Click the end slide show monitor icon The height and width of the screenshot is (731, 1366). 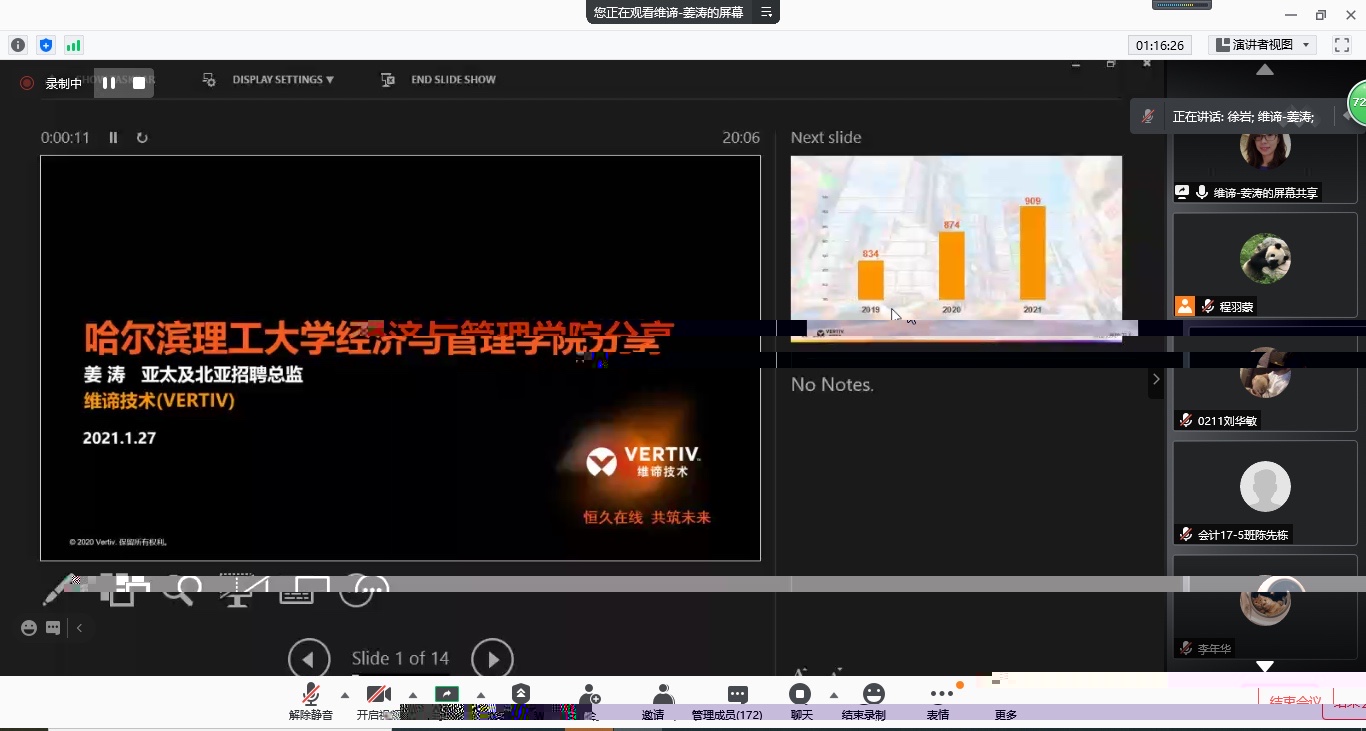coord(388,80)
